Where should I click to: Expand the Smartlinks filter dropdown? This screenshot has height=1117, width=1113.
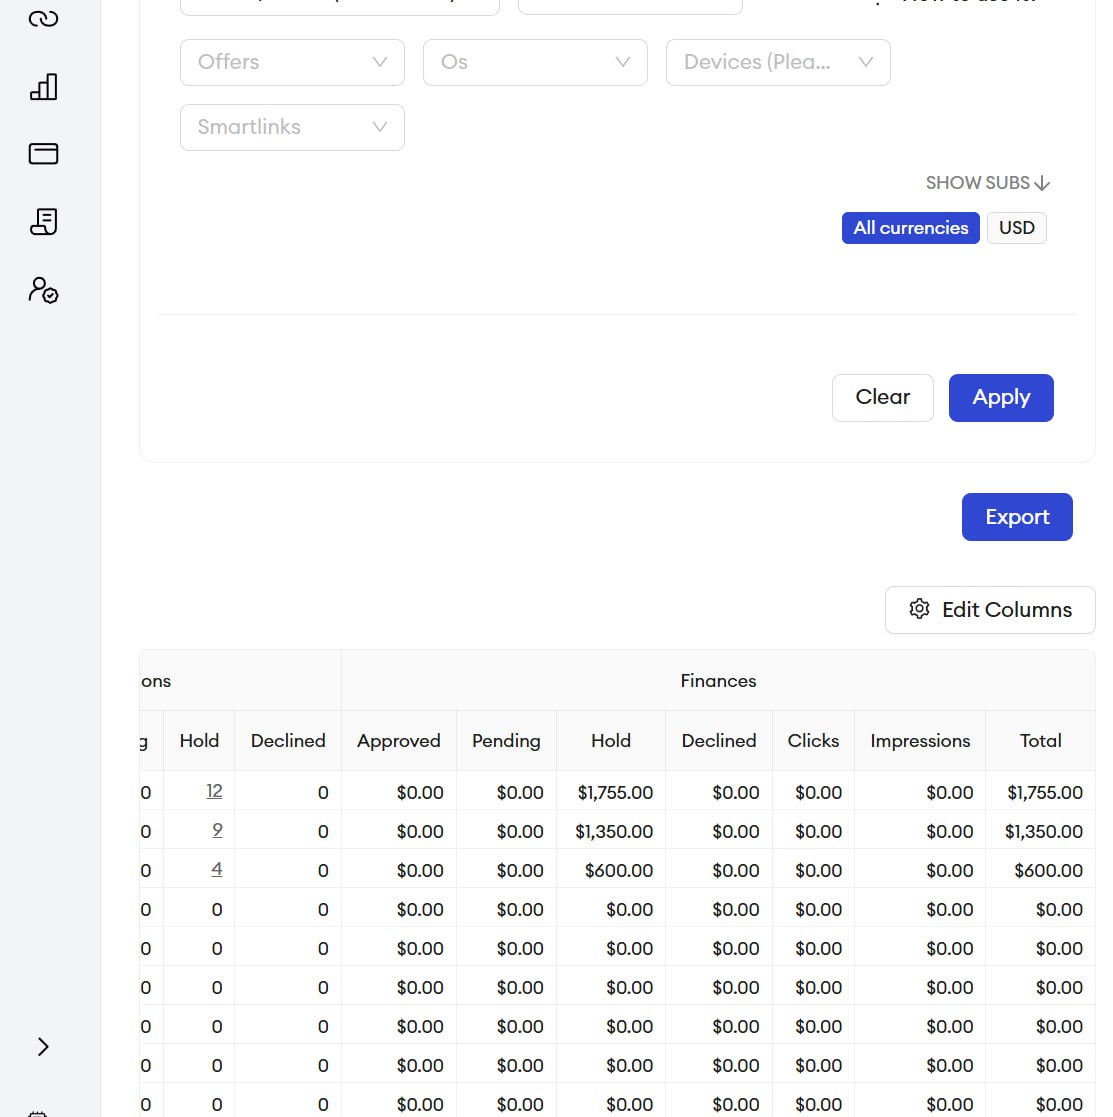(292, 127)
